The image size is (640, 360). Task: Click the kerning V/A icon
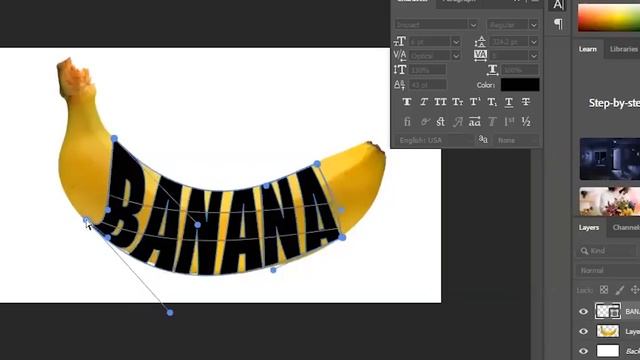point(400,55)
